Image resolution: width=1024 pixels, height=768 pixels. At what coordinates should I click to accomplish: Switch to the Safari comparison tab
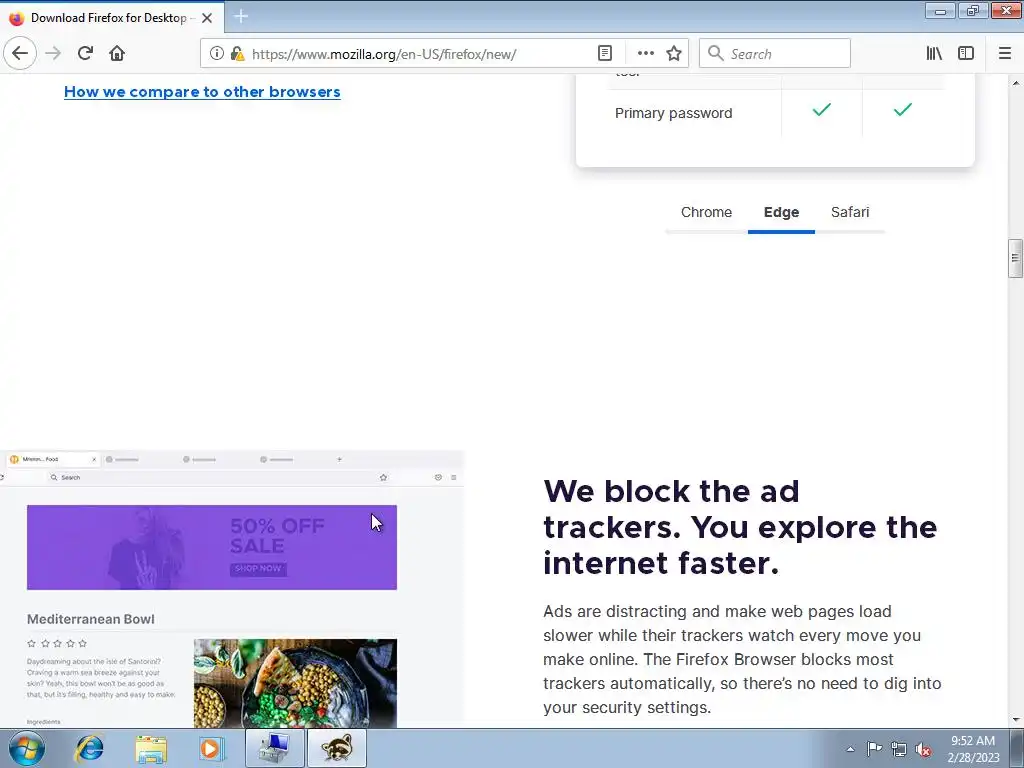850,212
